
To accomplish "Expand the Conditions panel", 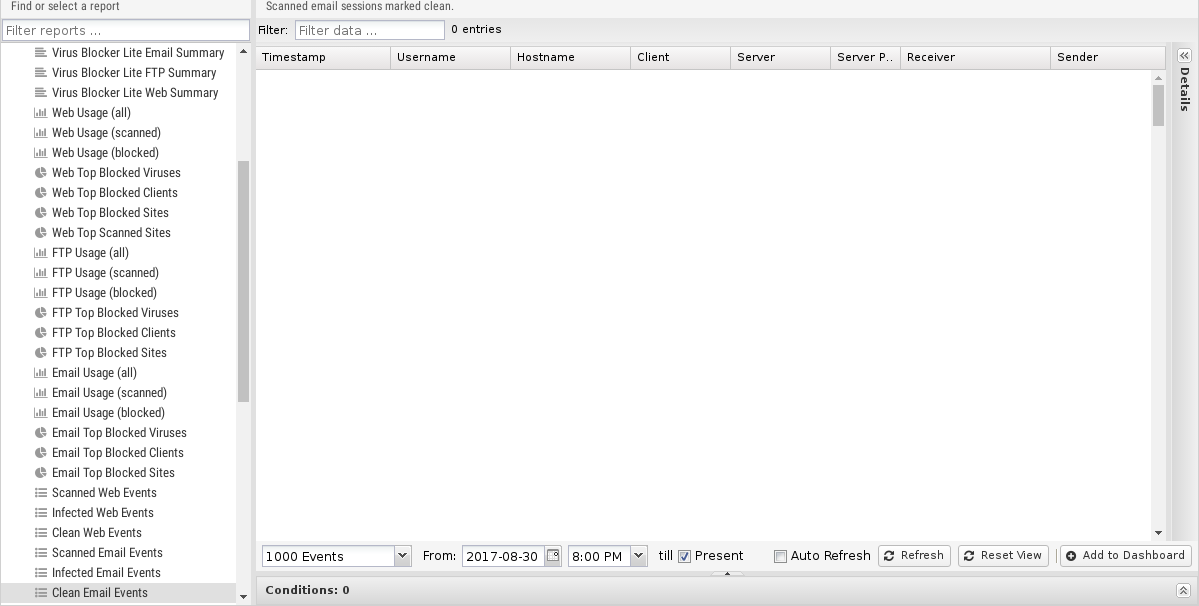I will tap(1183, 591).
